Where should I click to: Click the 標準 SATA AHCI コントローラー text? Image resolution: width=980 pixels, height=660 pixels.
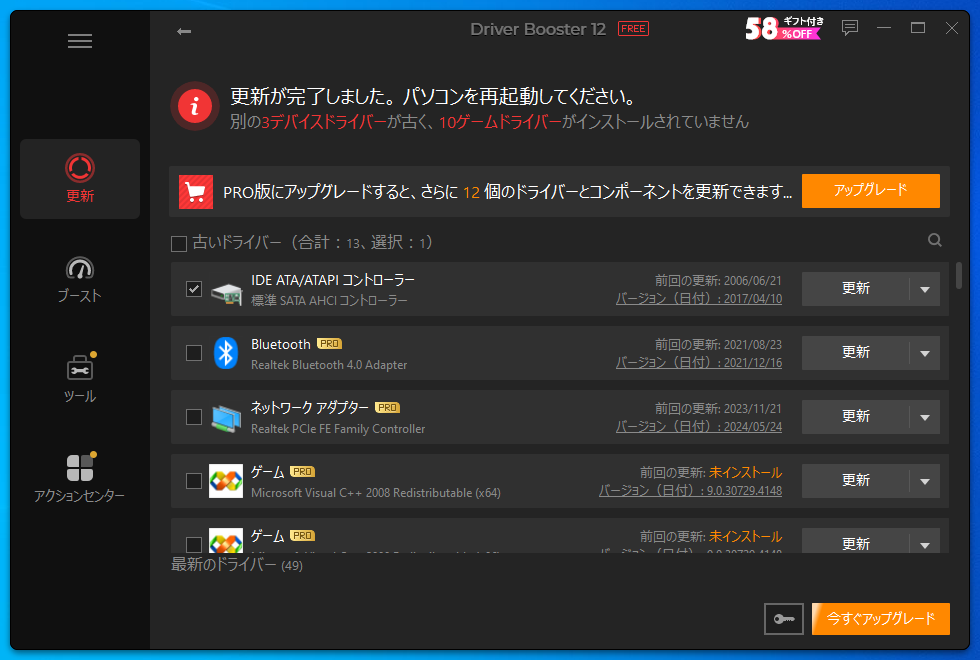click(x=329, y=301)
